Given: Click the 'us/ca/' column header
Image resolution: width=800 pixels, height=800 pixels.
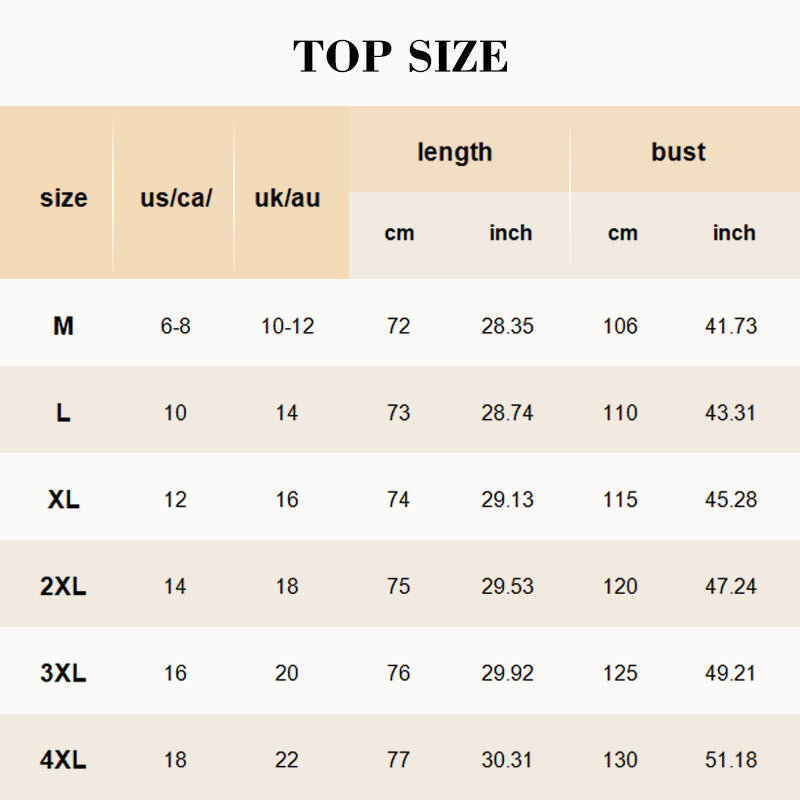Looking at the screenshot, I should tap(176, 198).
